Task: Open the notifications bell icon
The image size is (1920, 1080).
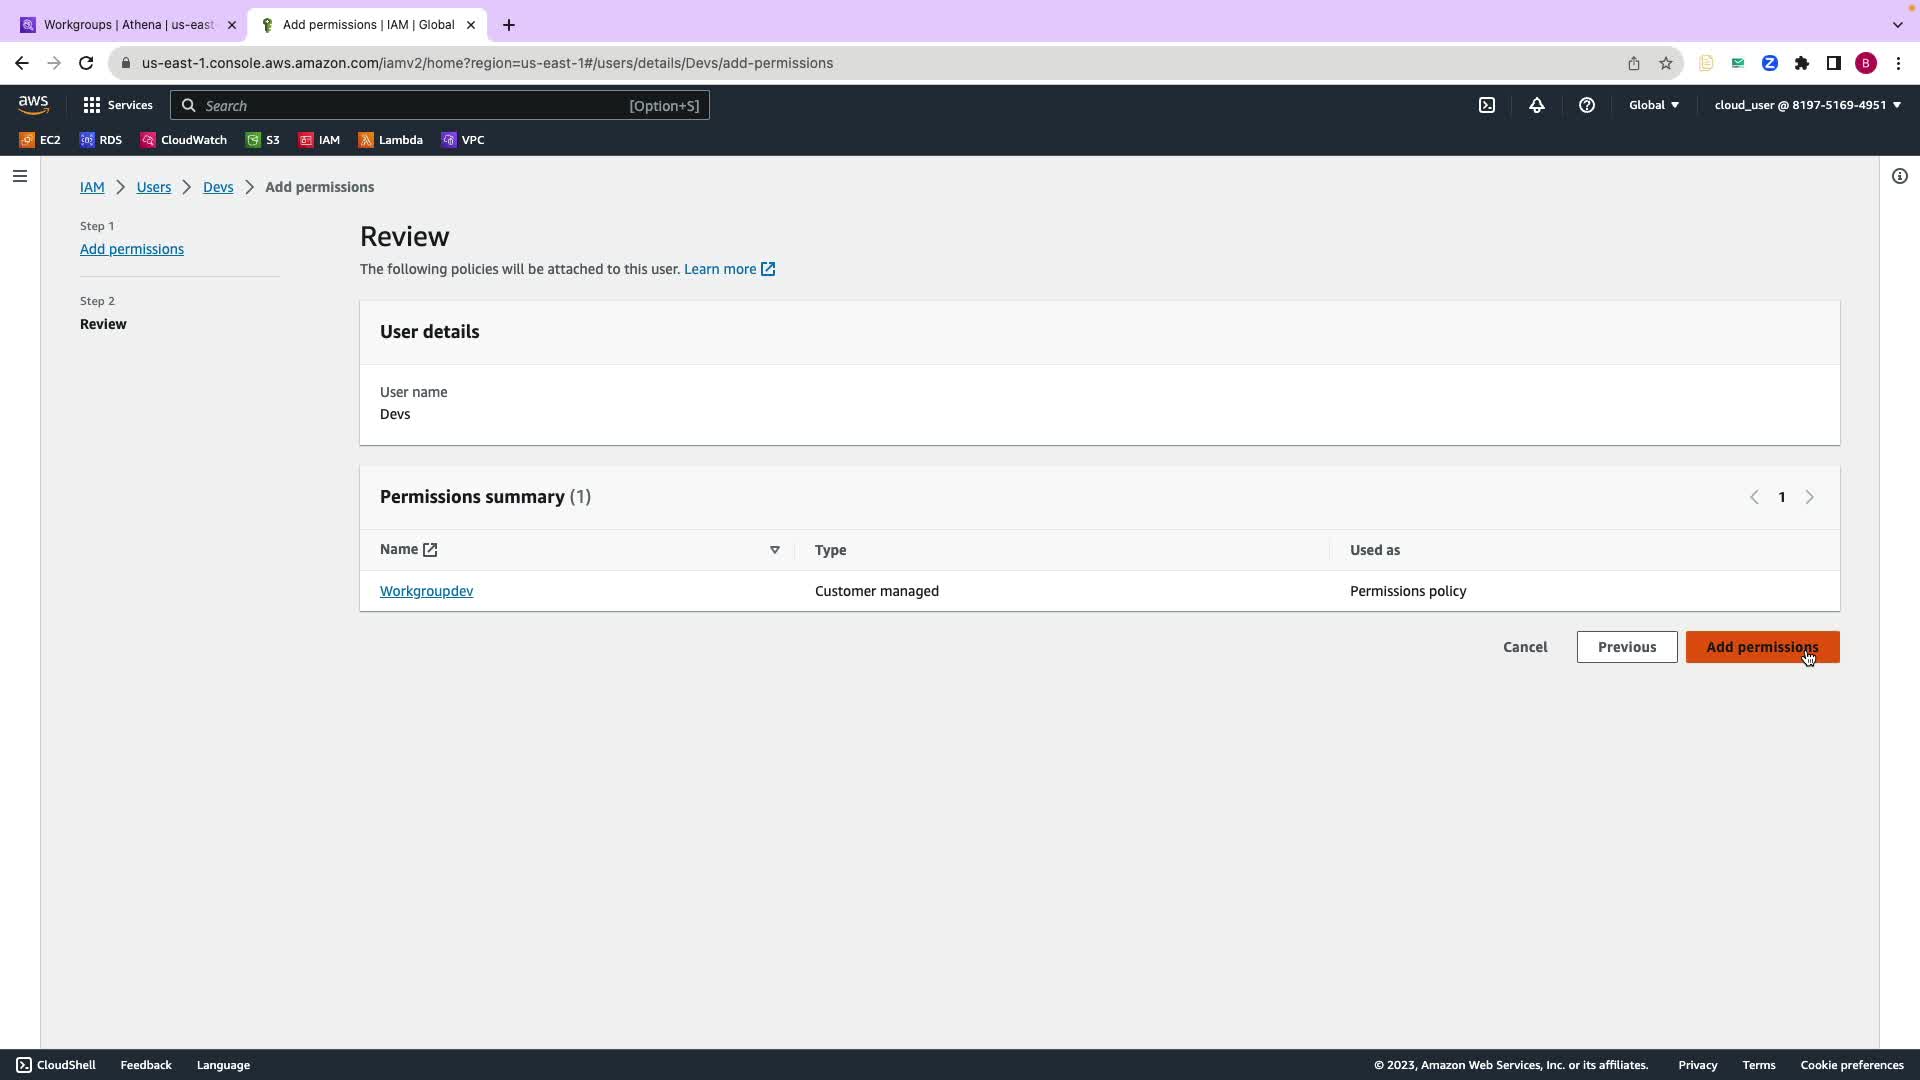Action: click(x=1537, y=105)
